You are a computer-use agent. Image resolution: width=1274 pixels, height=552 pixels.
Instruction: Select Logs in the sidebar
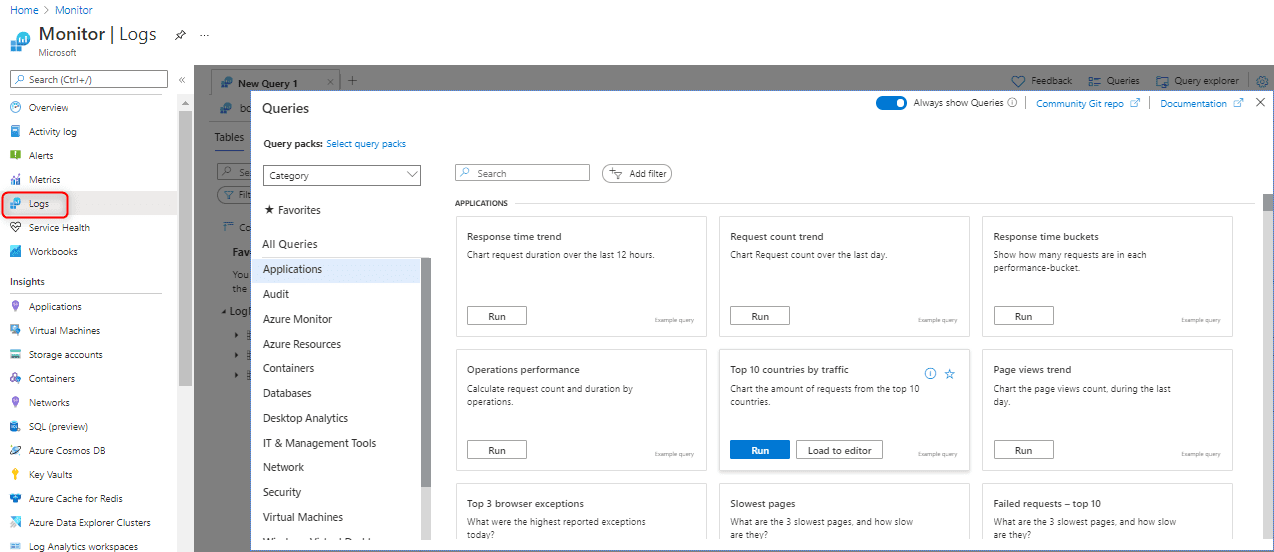(x=38, y=203)
